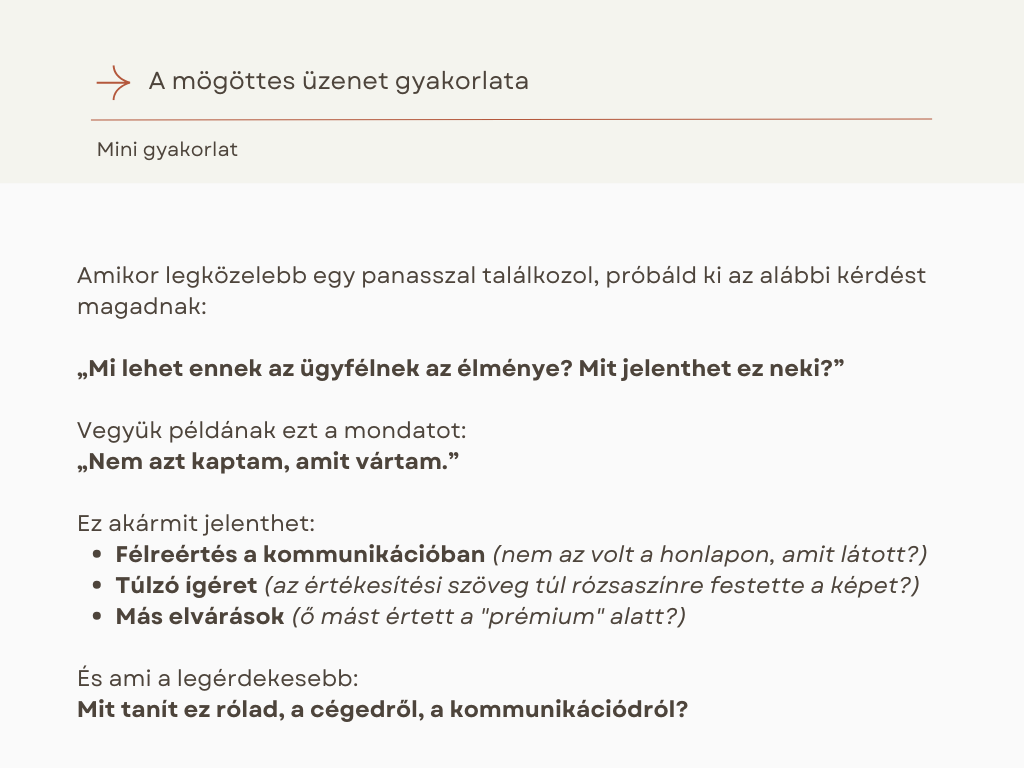Click the italic note about "értékesítési szöveg"
The image size is (1024, 768).
click(x=592, y=585)
